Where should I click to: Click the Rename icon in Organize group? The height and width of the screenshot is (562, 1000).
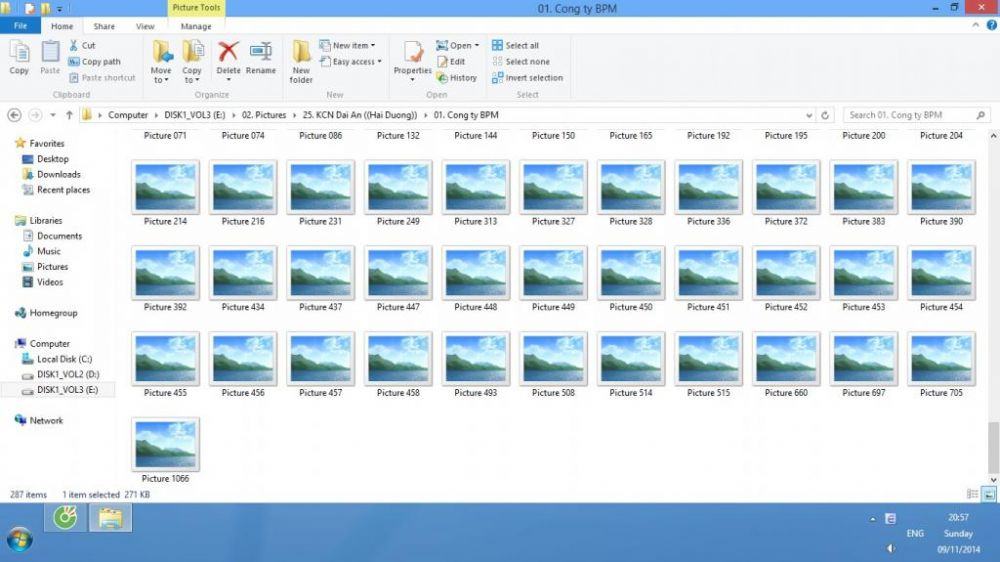click(x=260, y=56)
